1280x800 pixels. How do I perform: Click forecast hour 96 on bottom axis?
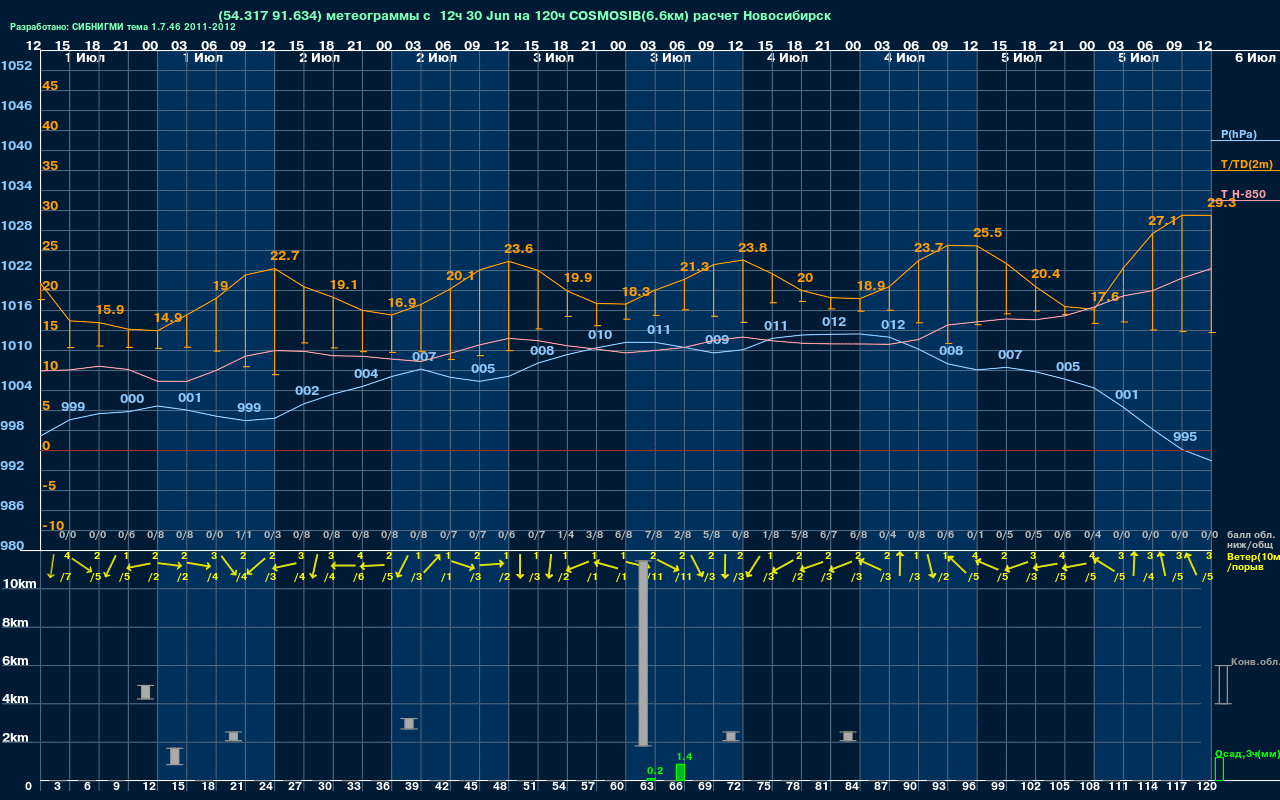coord(968,787)
